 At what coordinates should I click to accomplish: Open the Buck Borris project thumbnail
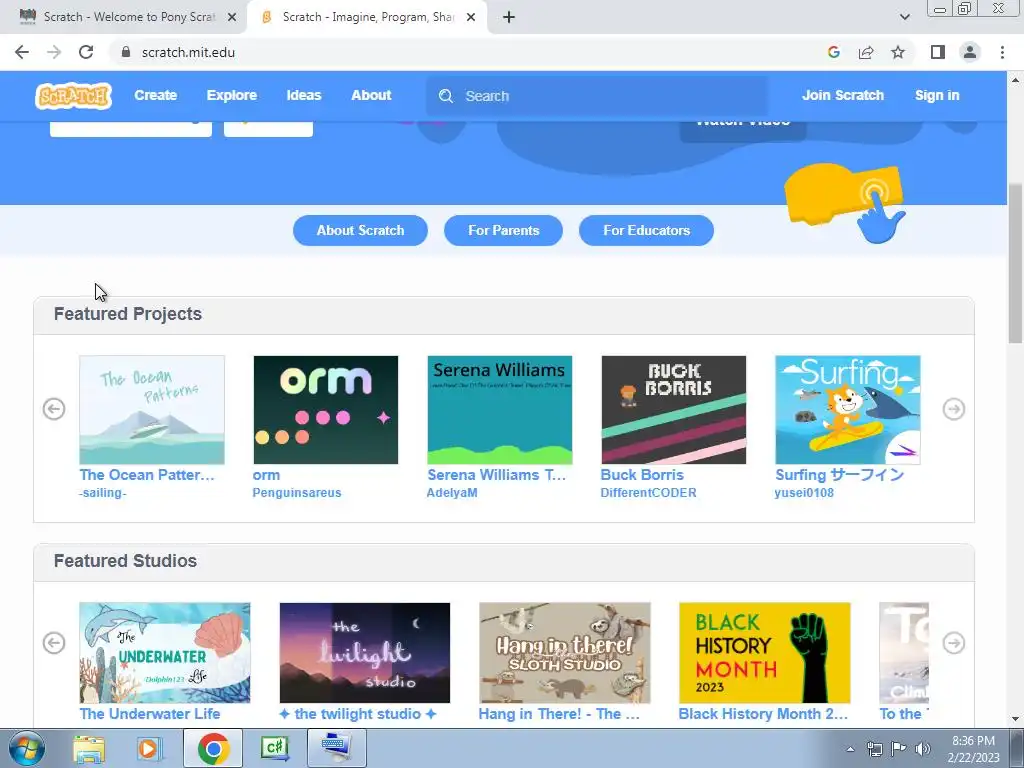tap(673, 409)
